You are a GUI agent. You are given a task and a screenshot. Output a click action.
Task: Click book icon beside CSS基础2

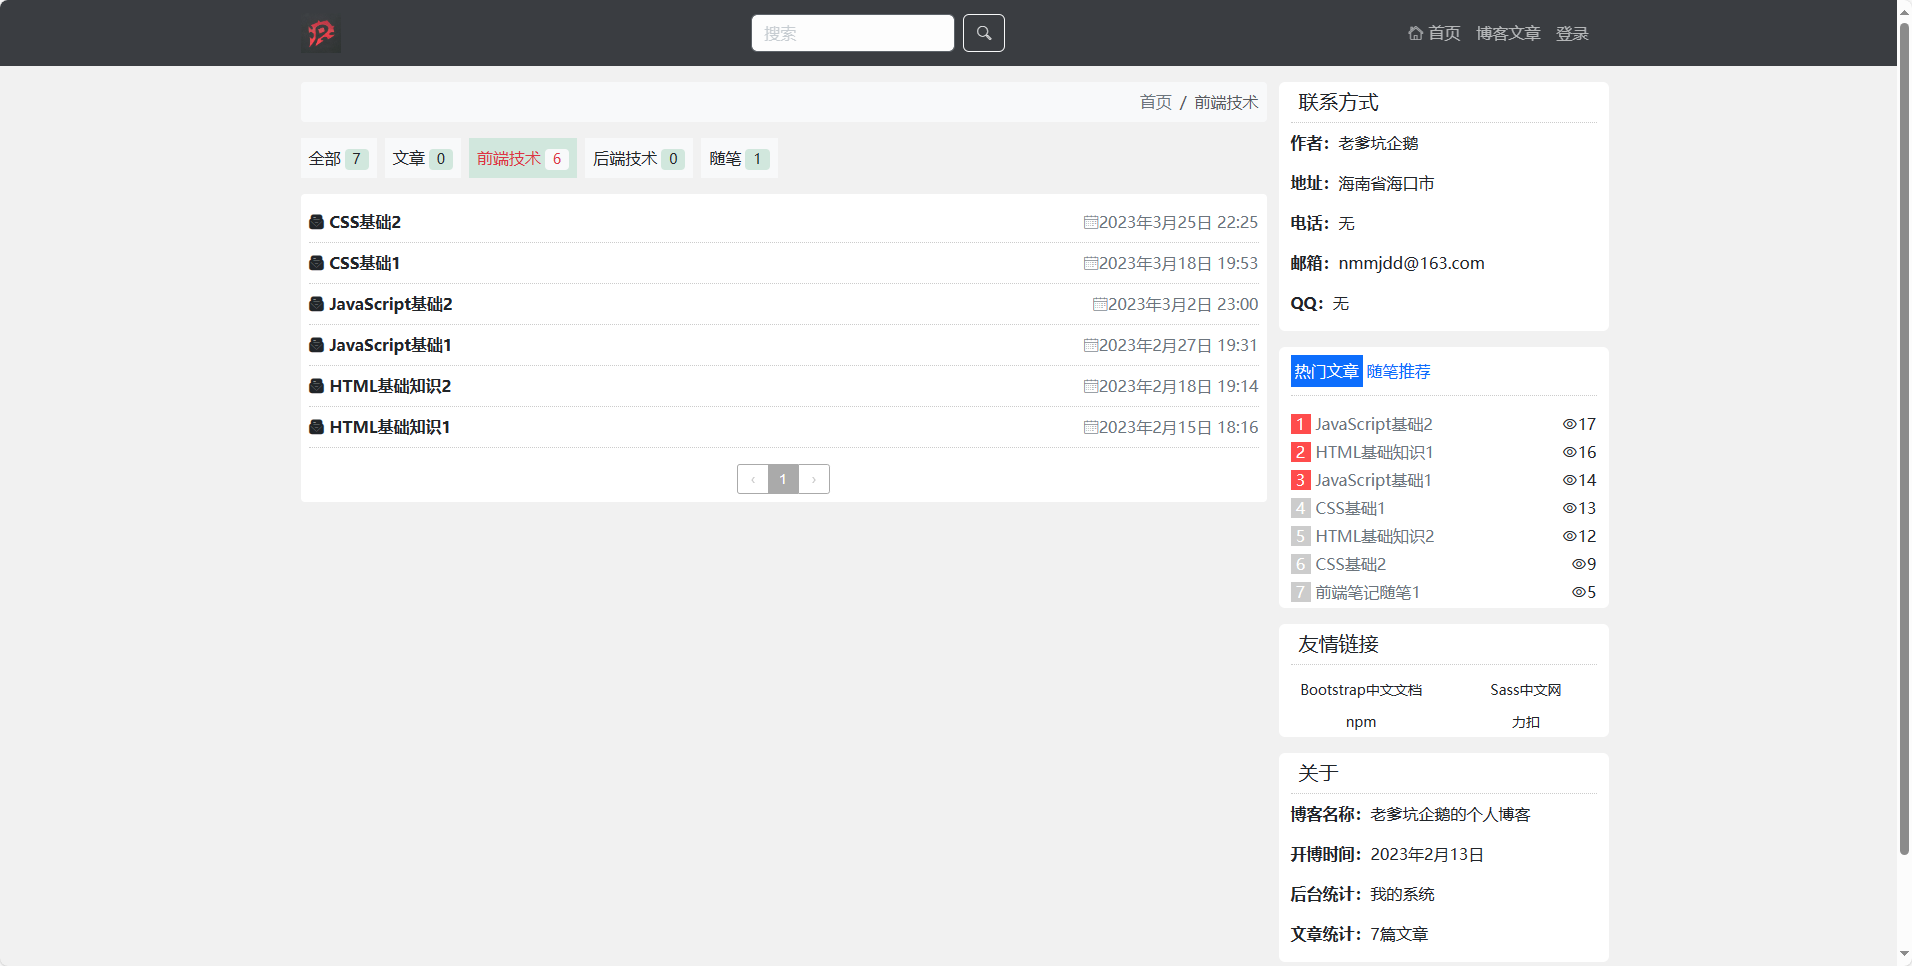pyautogui.click(x=316, y=222)
